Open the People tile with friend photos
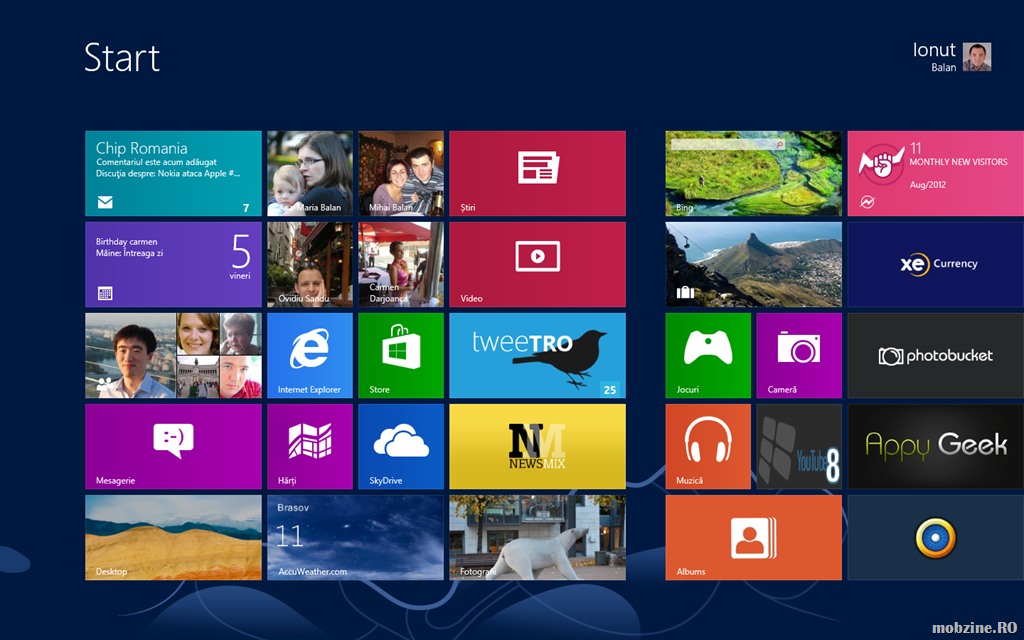Image resolution: width=1024 pixels, height=640 pixels. (173, 355)
